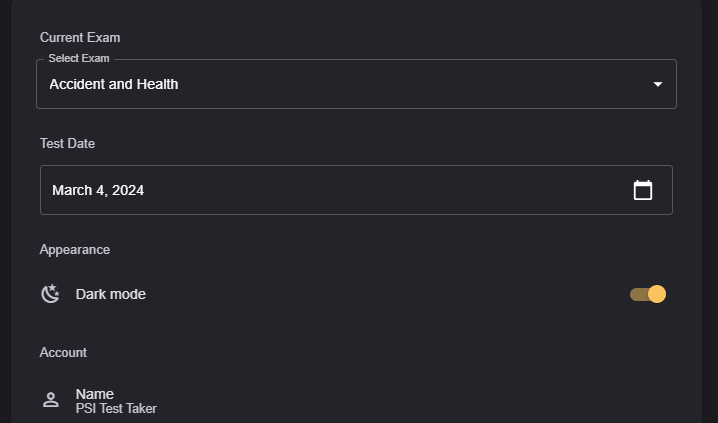
Task: Click the yellow knob of Dark mode switch
Action: (x=657, y=294)
